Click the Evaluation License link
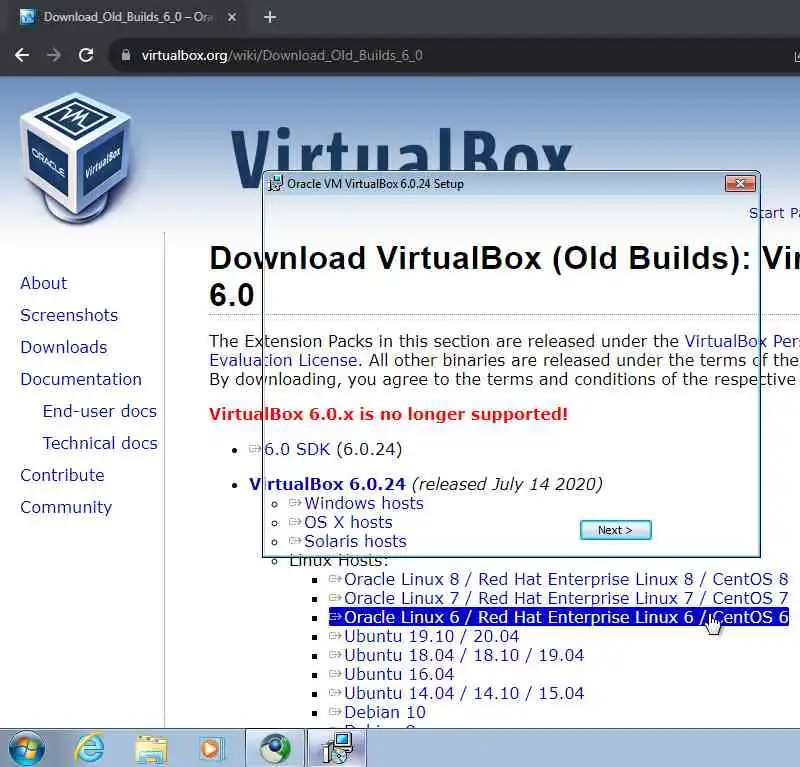This screenshot has height=767, width=800. click(283, 360)
